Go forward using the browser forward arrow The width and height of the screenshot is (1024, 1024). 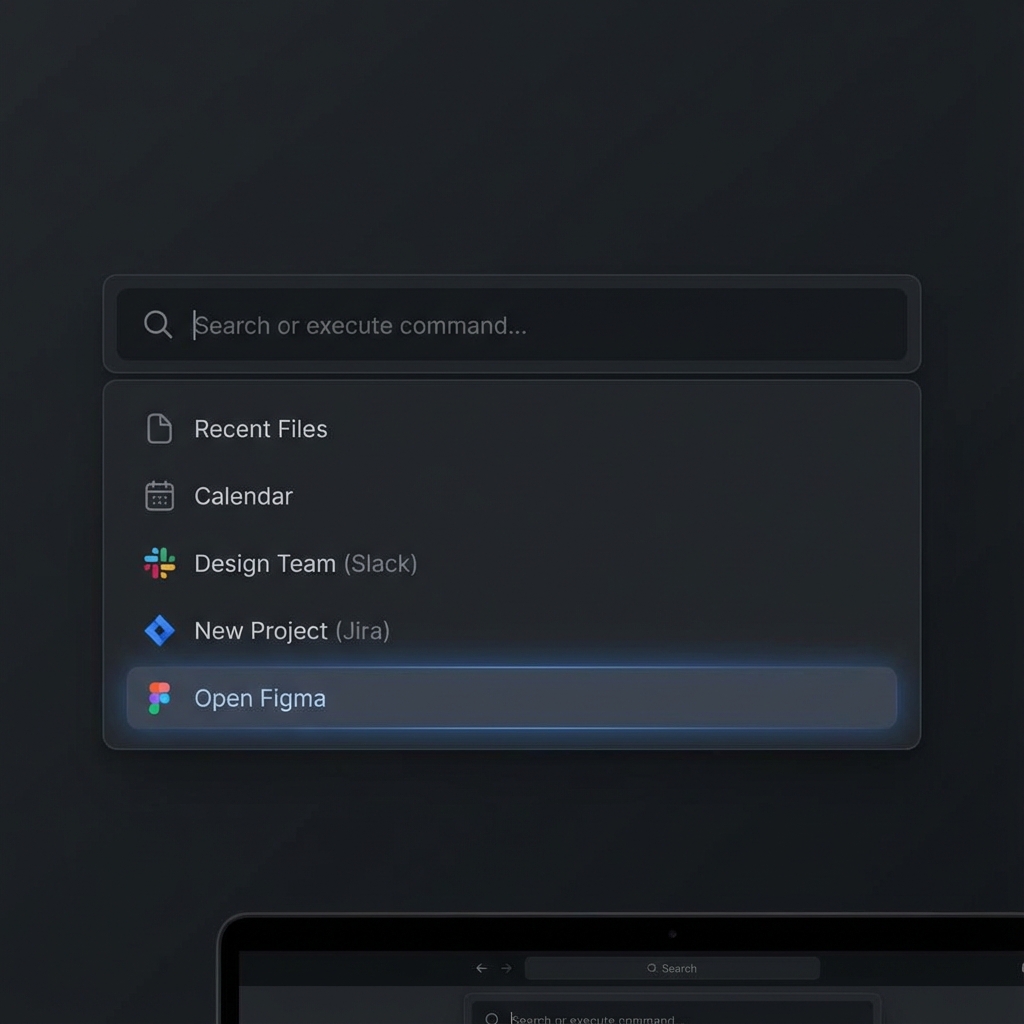tap(508, 967)
